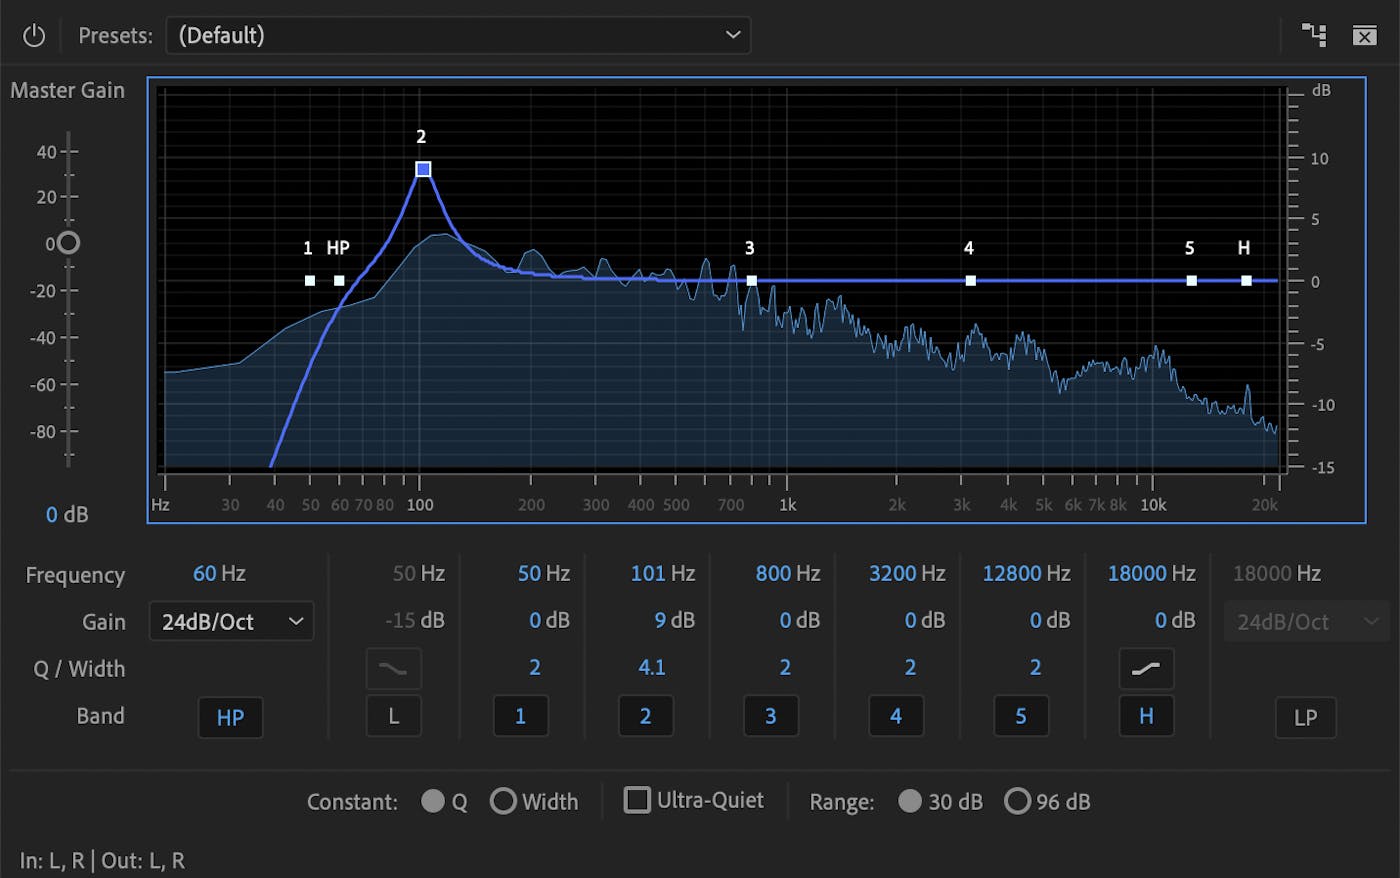Toggle the H high shelf band

tap(1146, 716)
